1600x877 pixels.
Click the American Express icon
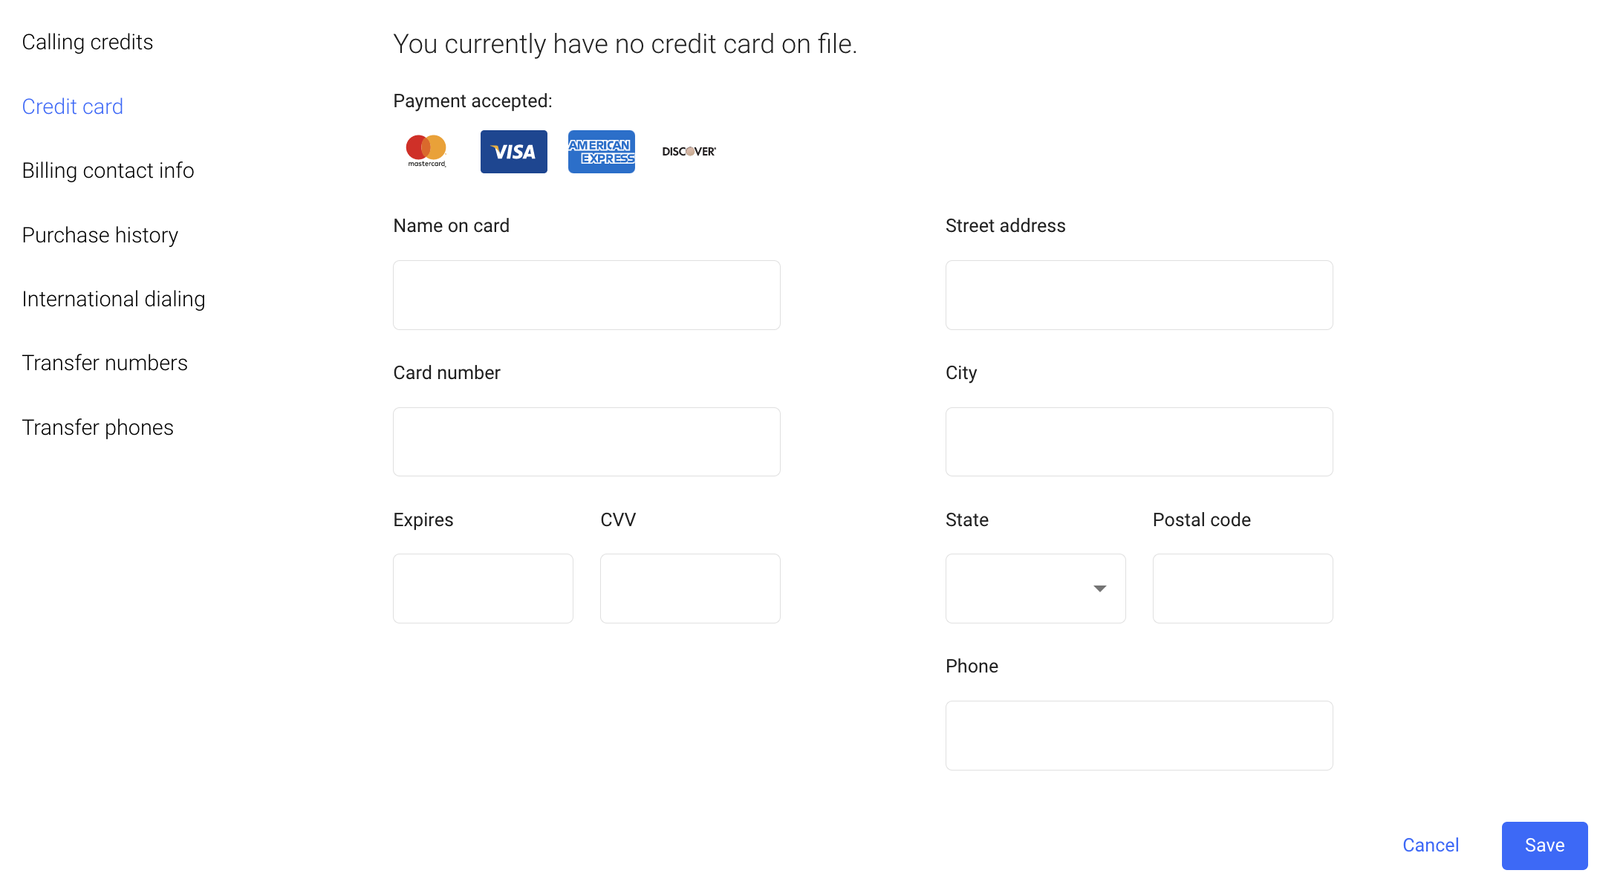click(601, 152)
